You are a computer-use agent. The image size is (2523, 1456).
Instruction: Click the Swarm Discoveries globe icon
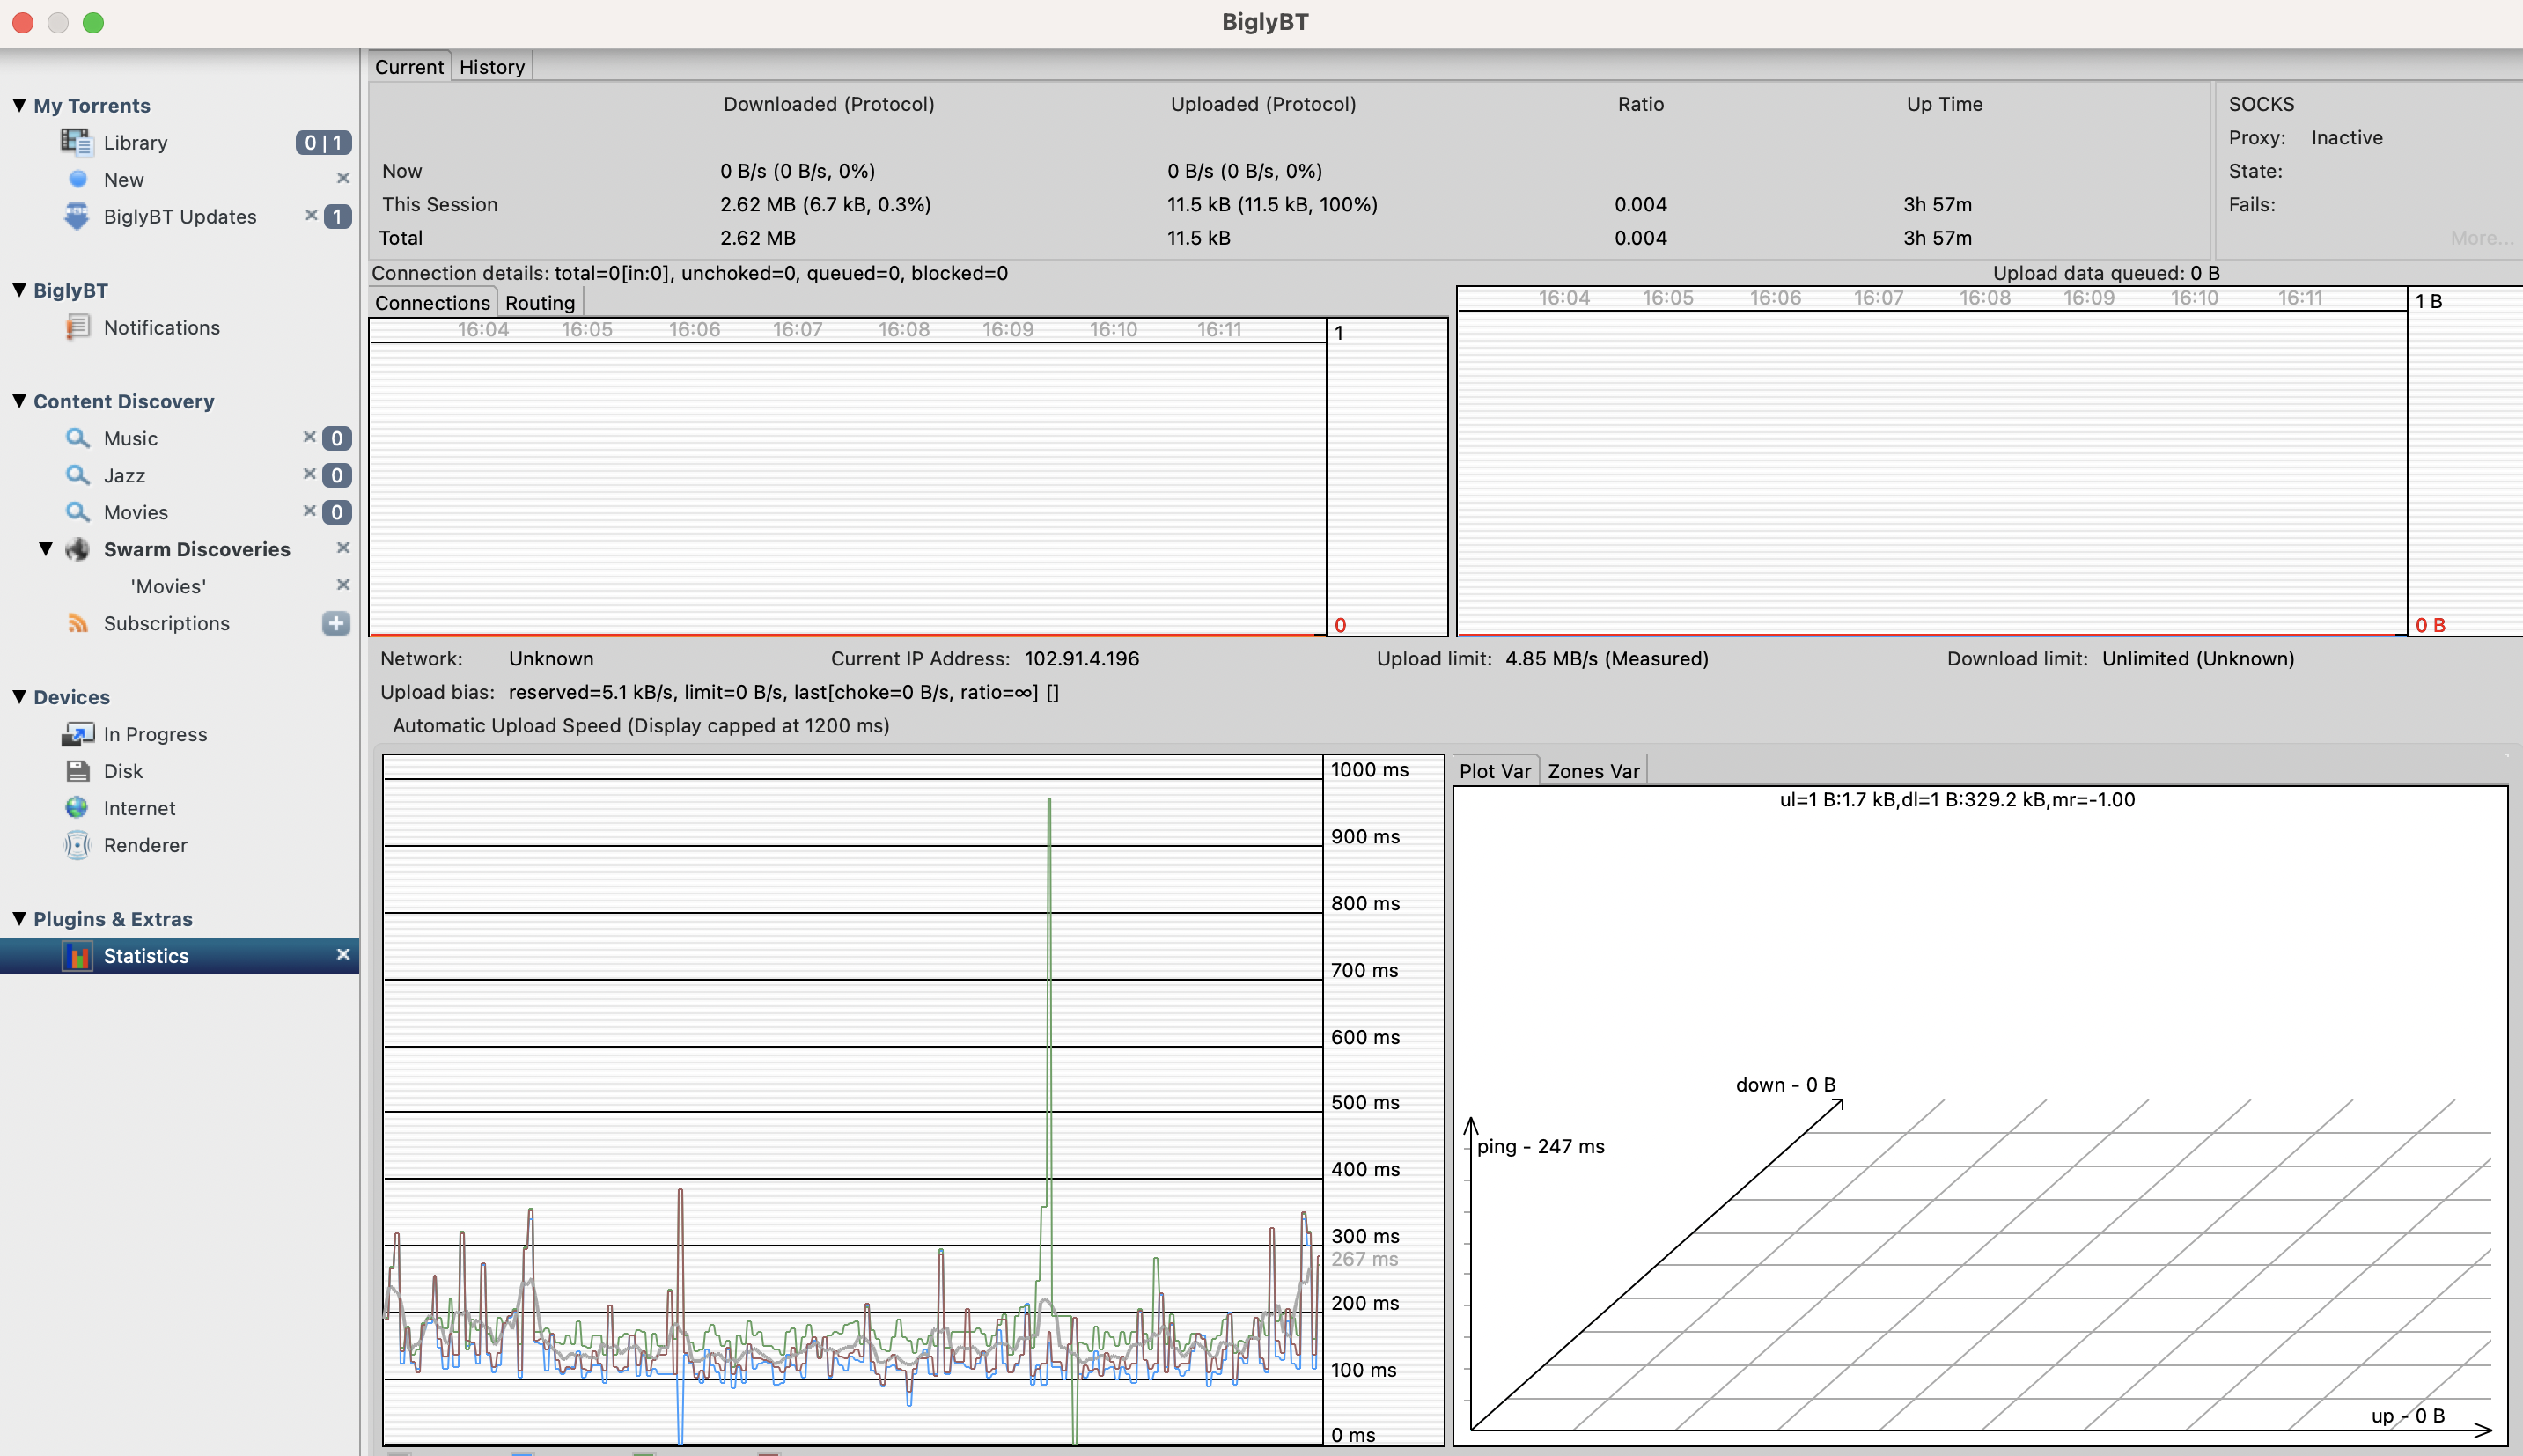point(77,549)
